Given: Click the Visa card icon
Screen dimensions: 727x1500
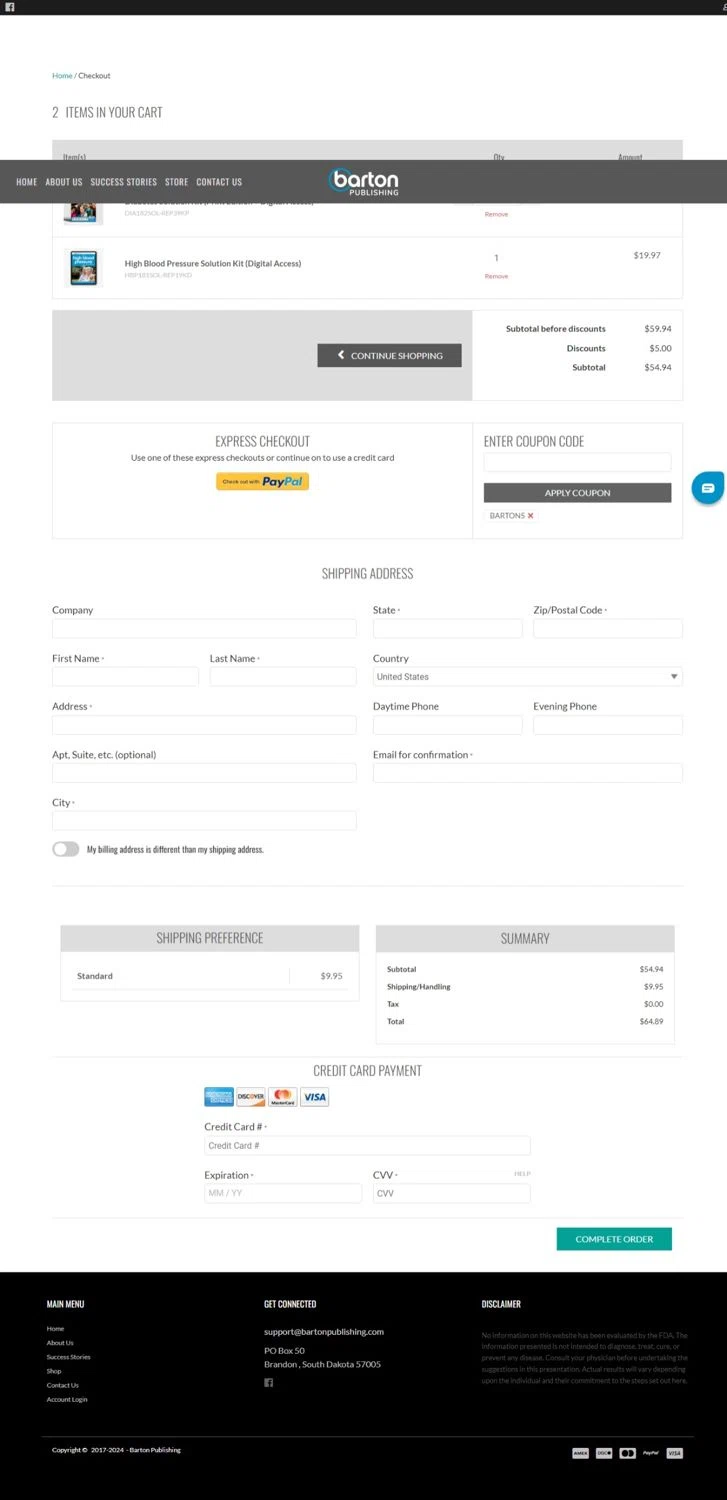Looking at the screenshot, I should coord(314,1097).
